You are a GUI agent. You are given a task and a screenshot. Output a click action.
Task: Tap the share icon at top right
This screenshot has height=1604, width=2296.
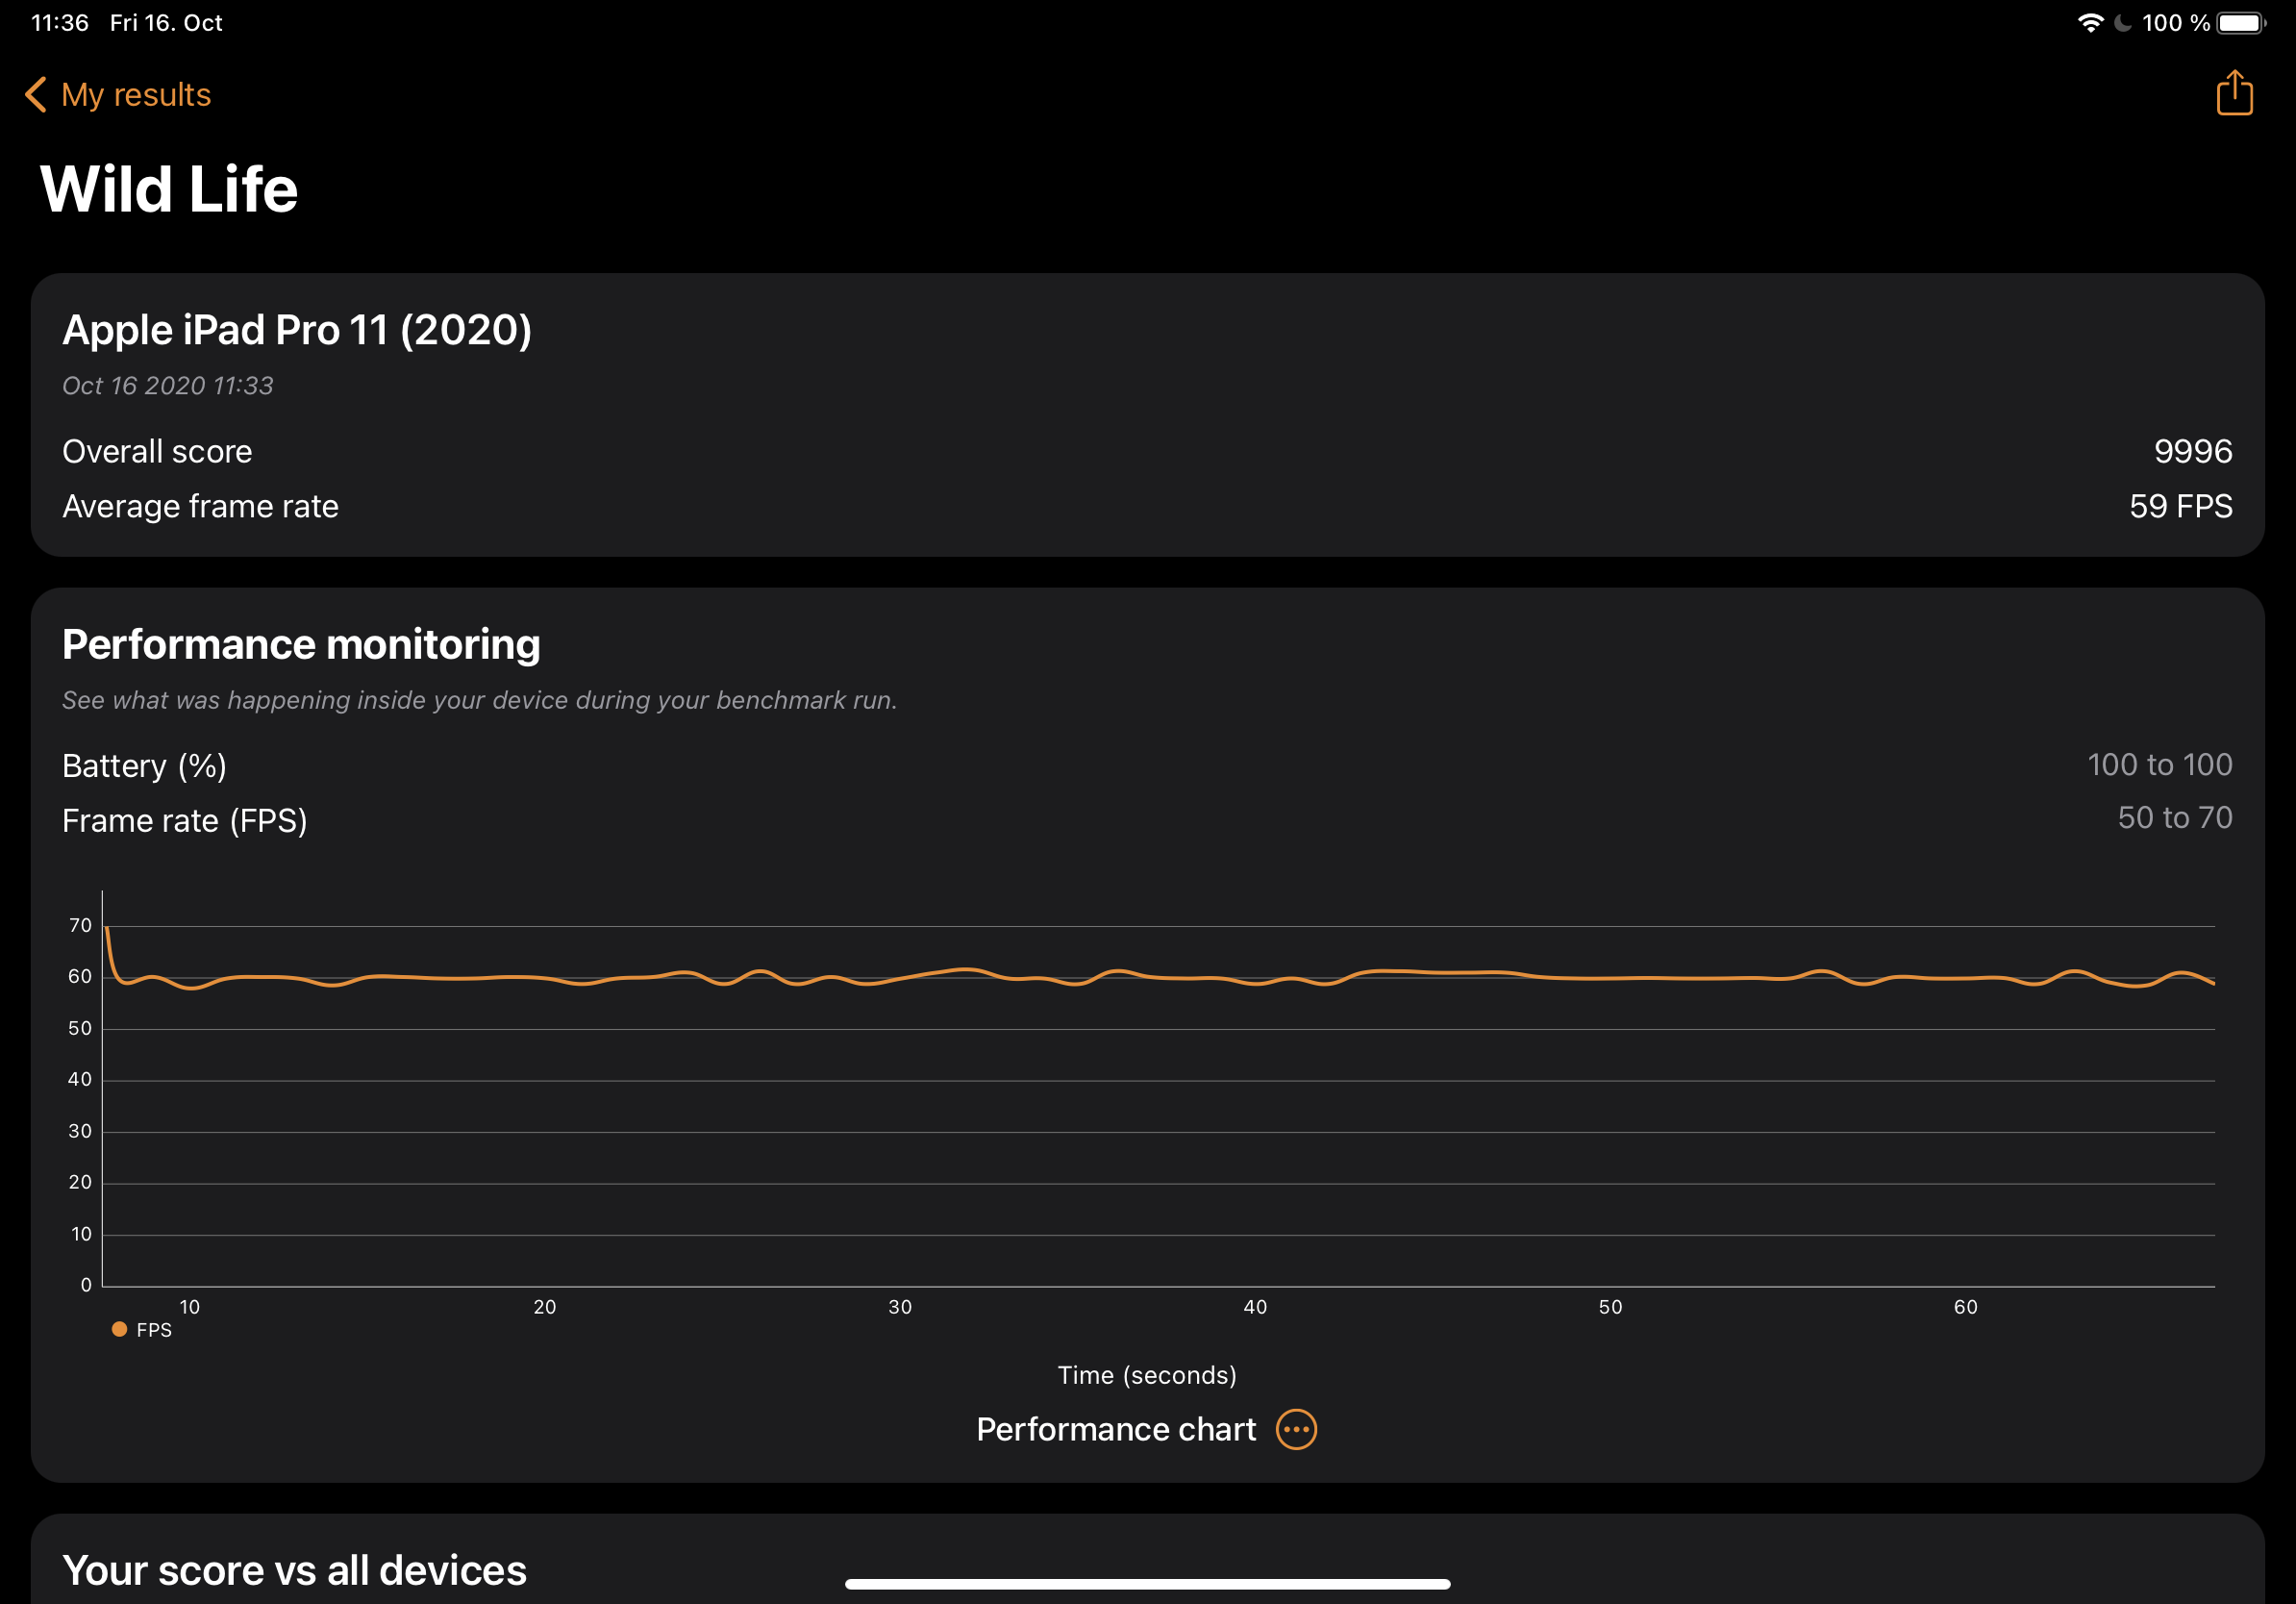click(x=2234, y=93)
